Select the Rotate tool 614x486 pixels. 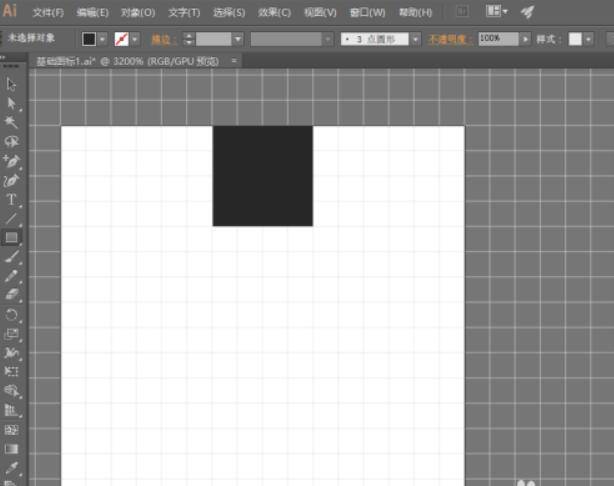tap(12, 315)
